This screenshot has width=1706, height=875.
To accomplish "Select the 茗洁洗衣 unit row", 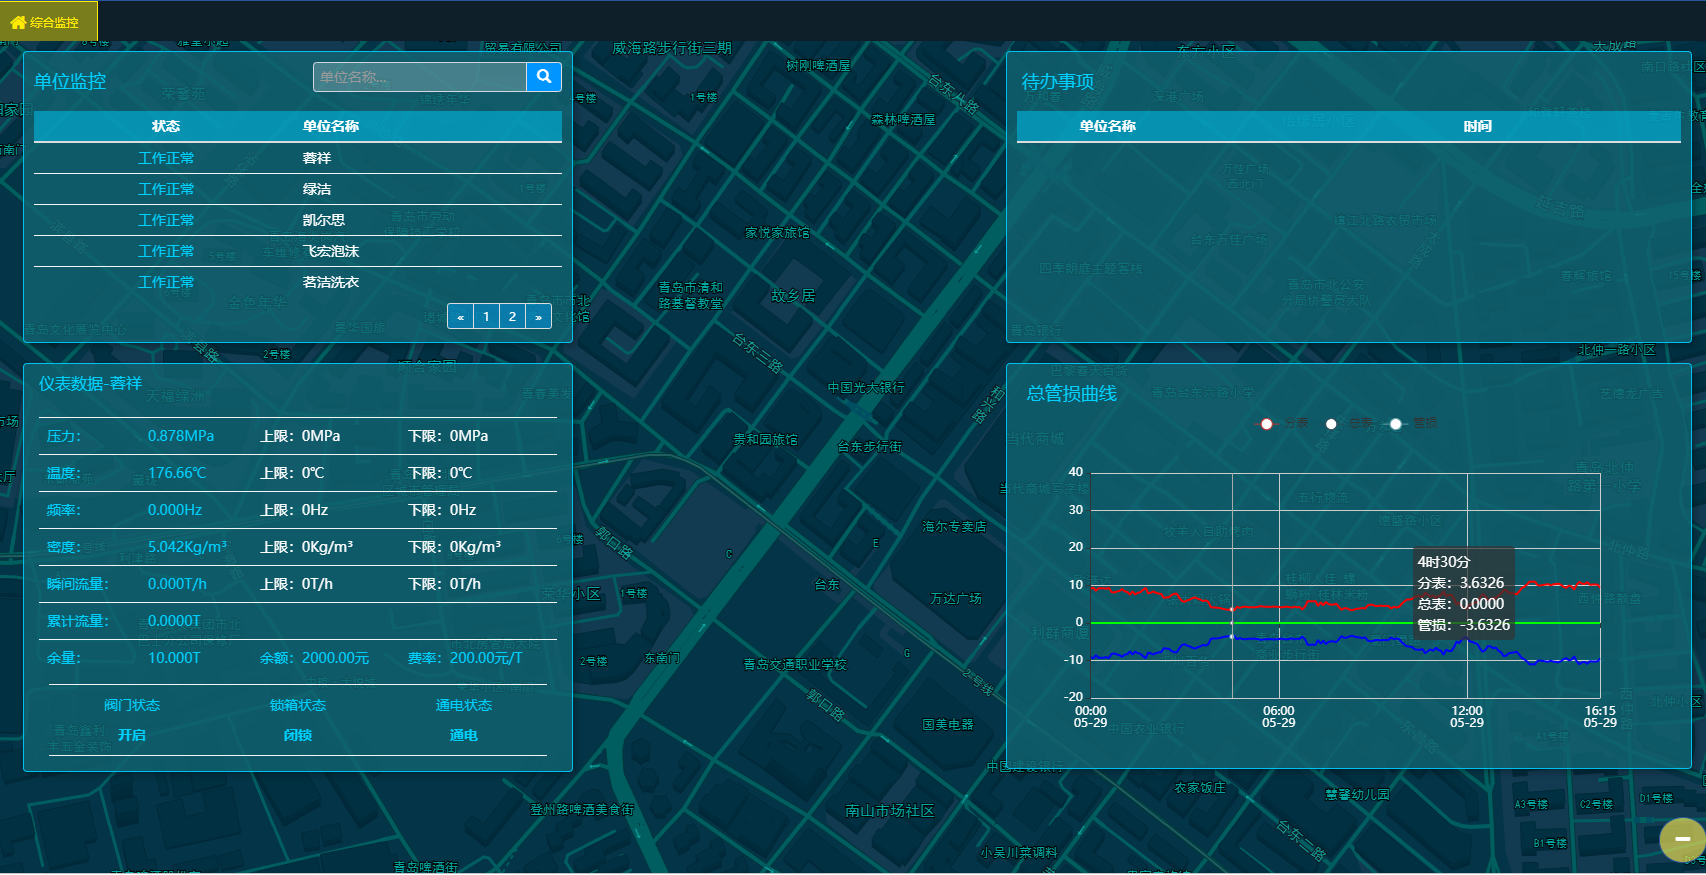I will coord(330,282).
